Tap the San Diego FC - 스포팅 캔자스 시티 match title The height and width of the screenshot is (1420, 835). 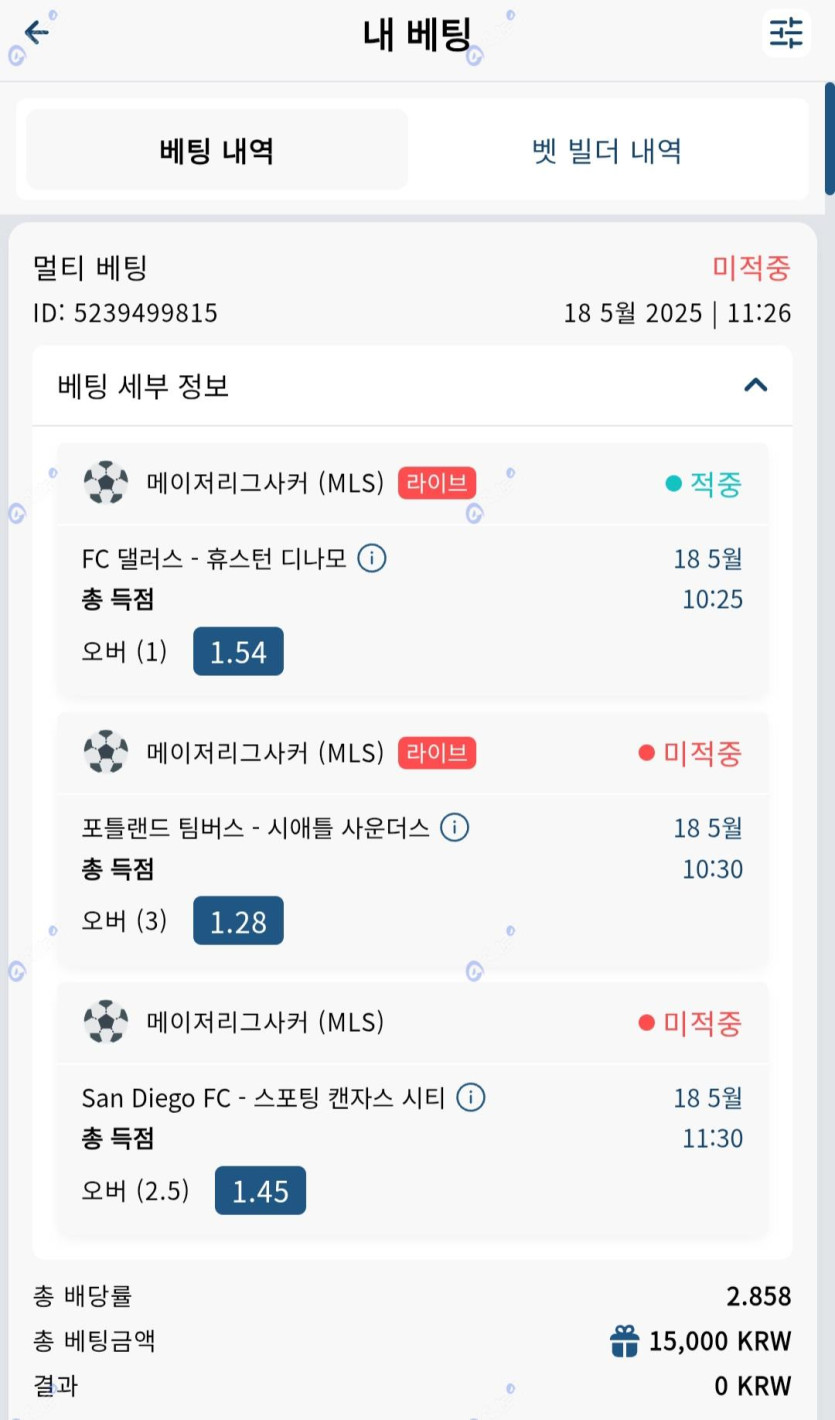click(263, 1098)
